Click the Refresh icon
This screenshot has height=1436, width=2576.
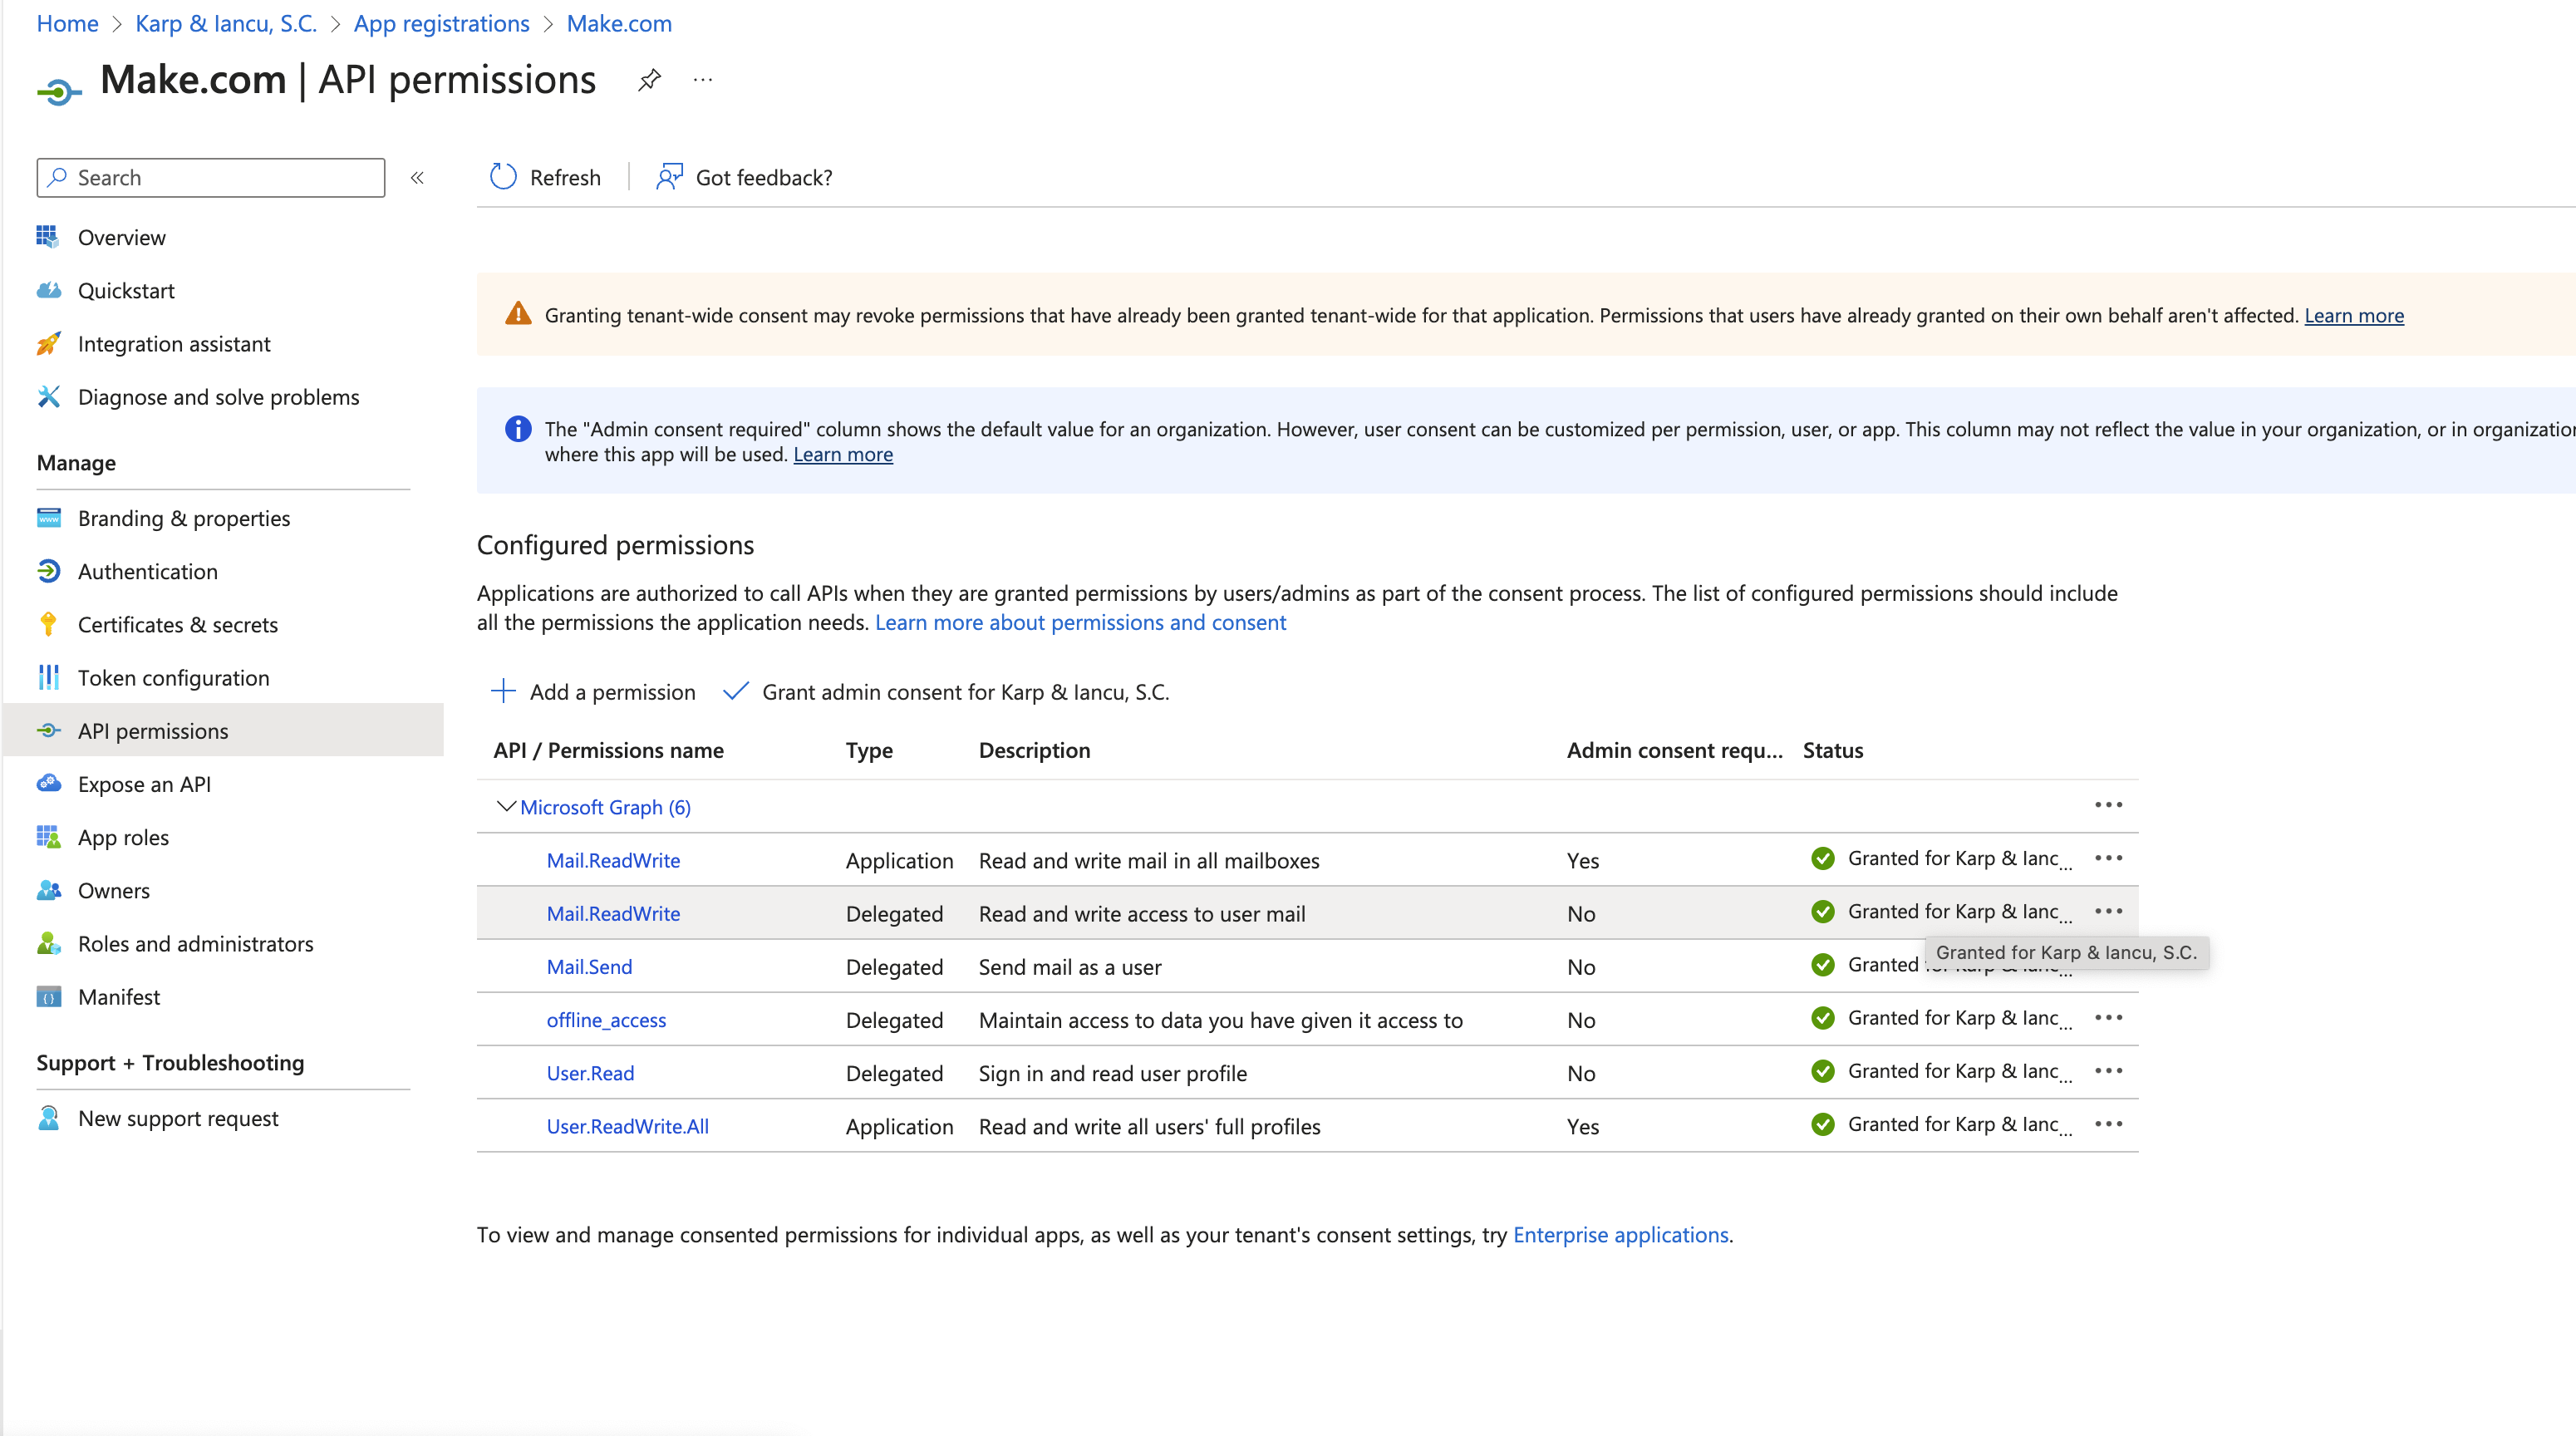pos(503,177)
